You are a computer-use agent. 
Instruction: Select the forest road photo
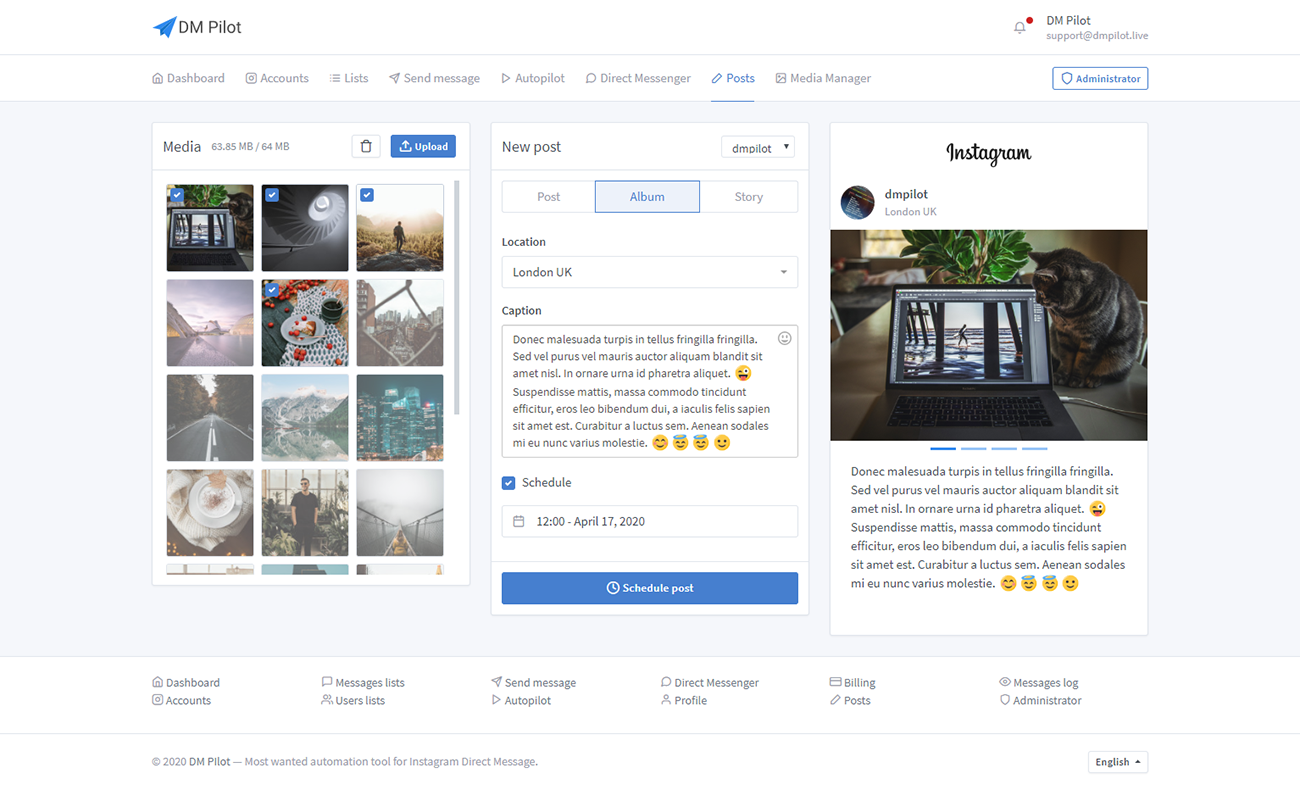(x=210, y=418)
